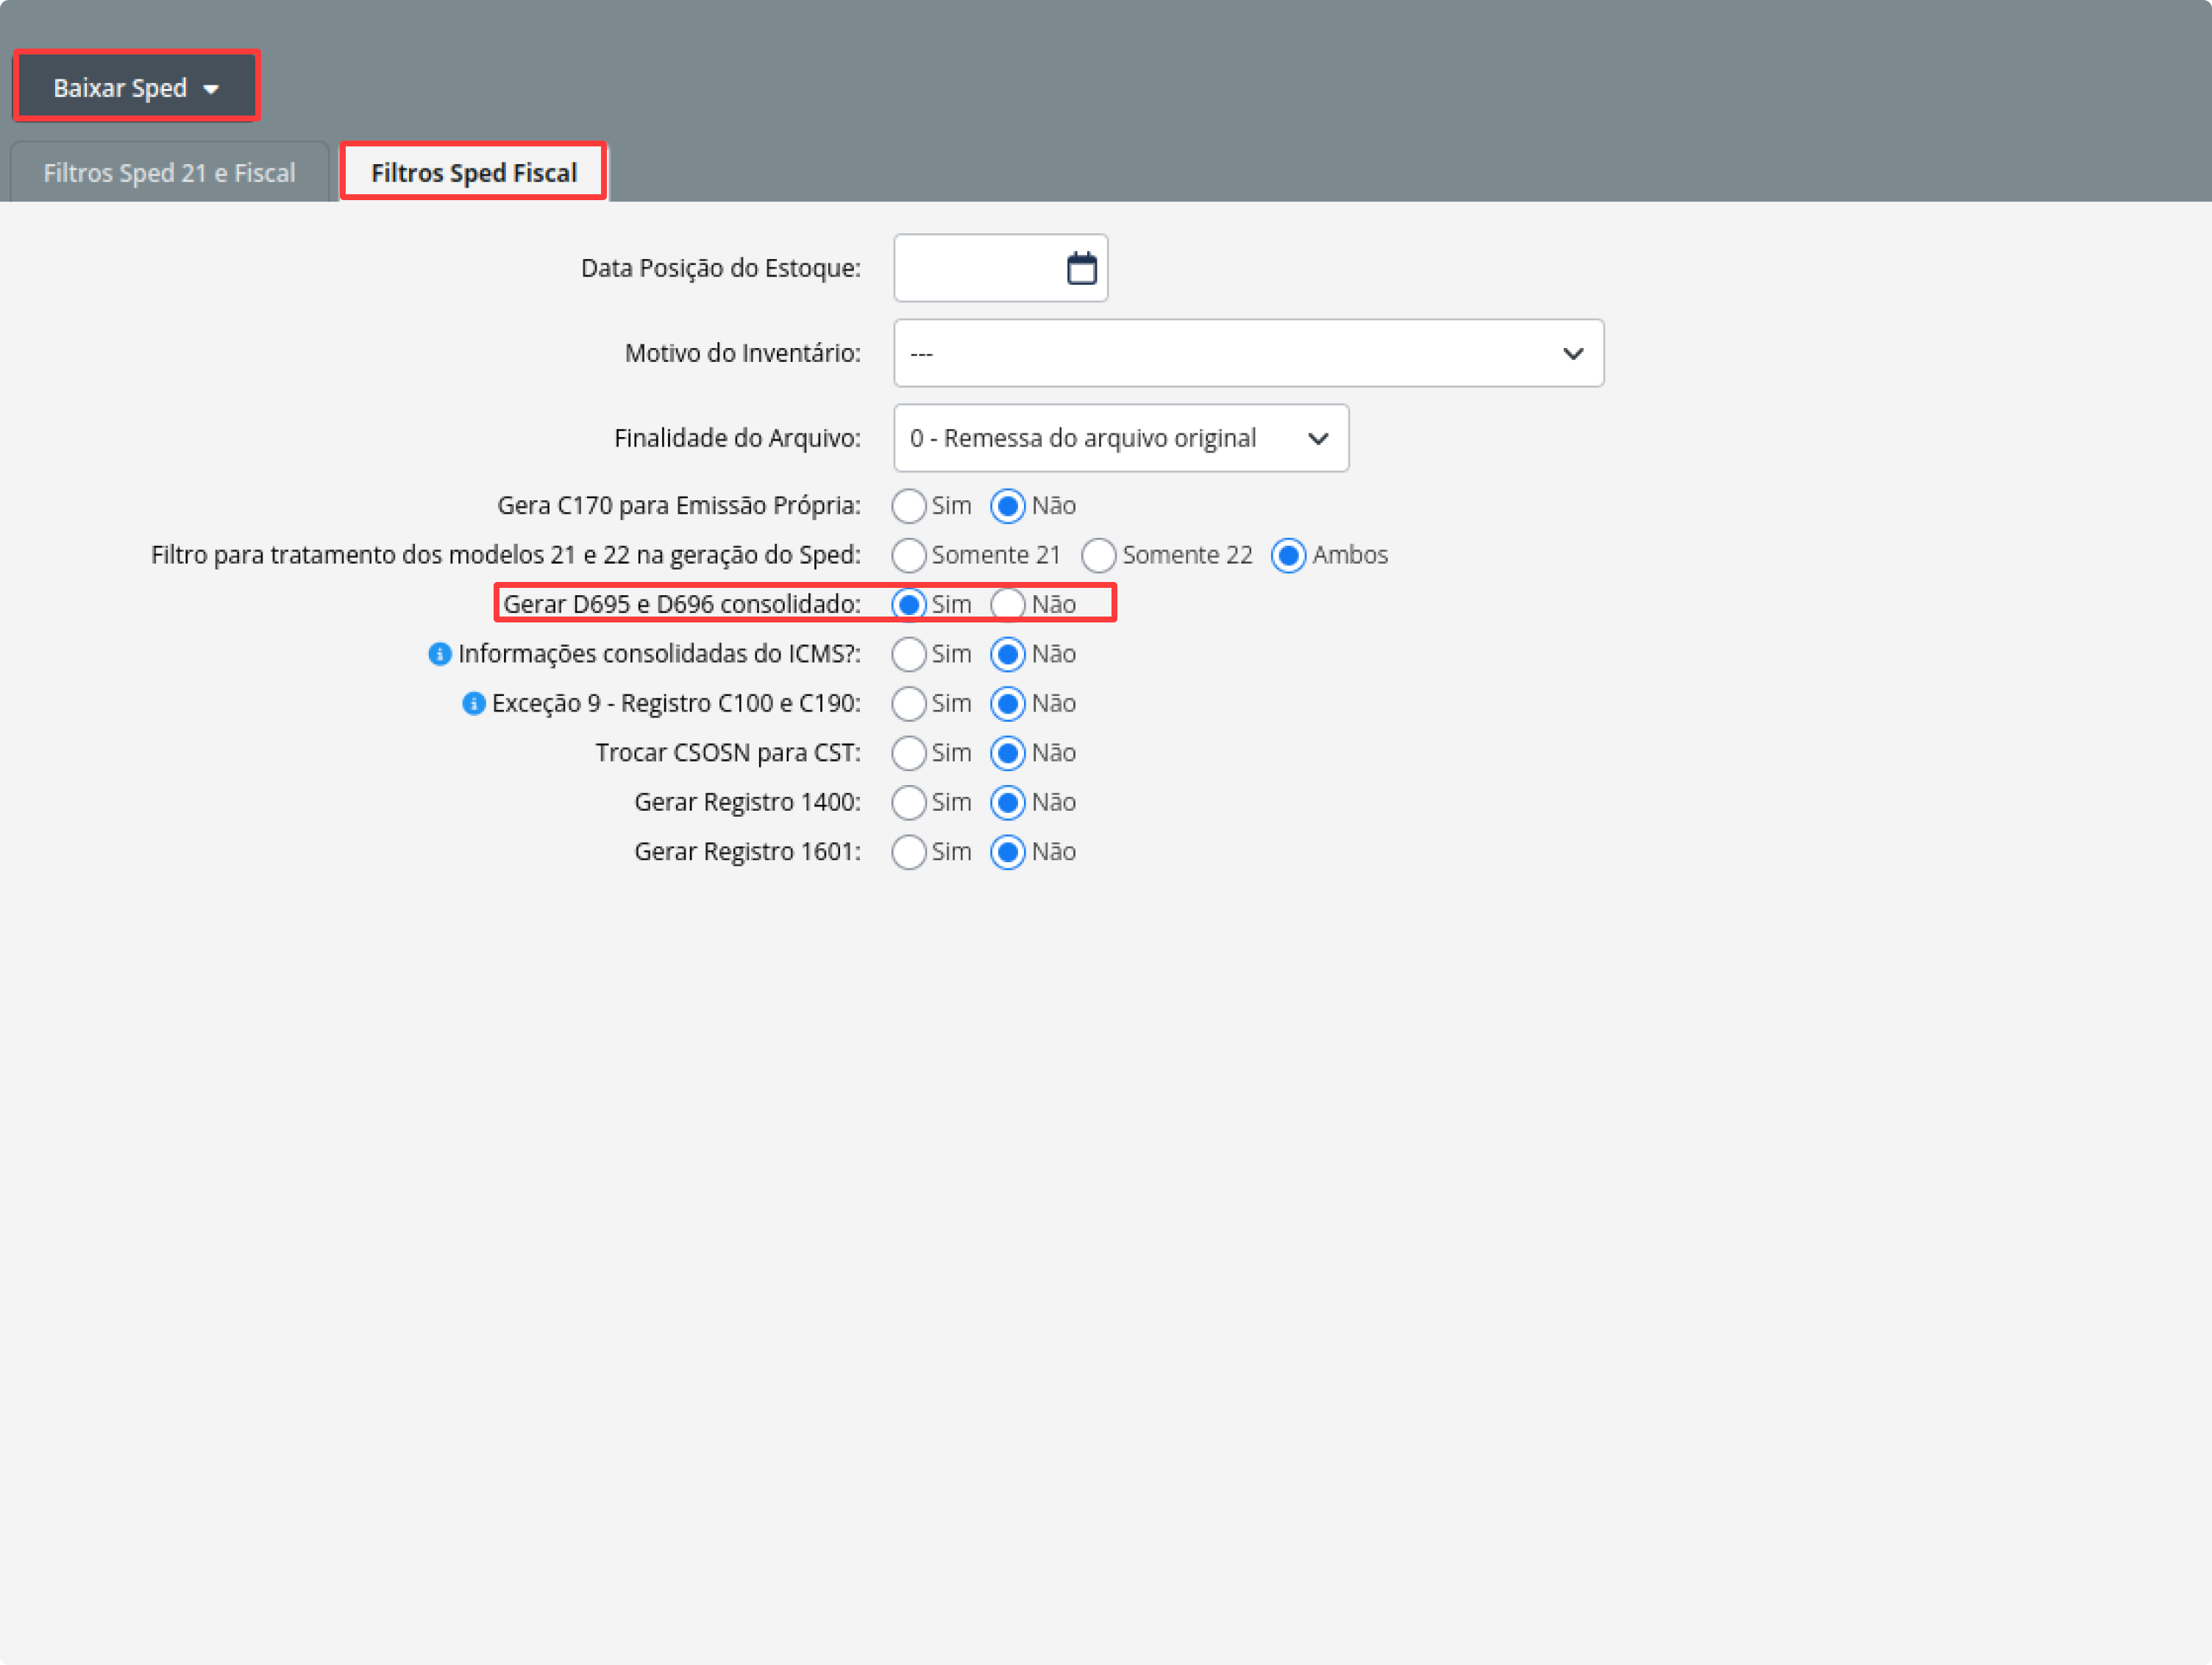Expand the Finalidade do Arquivo dropdown
Viewport: 2212px width, 1665px height.
pyautogui.click(x=1121, y=438)
